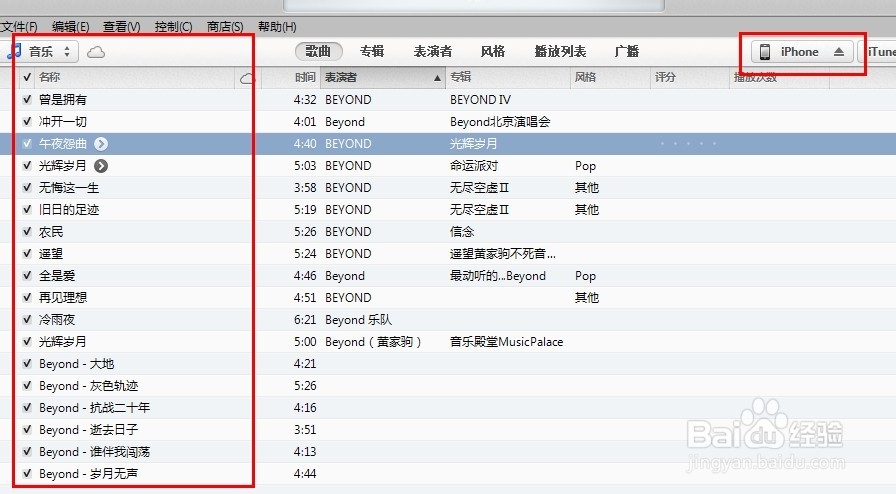896x494 pixels.
Task: Click the iTunes Store button
Action: click(878, 52)
